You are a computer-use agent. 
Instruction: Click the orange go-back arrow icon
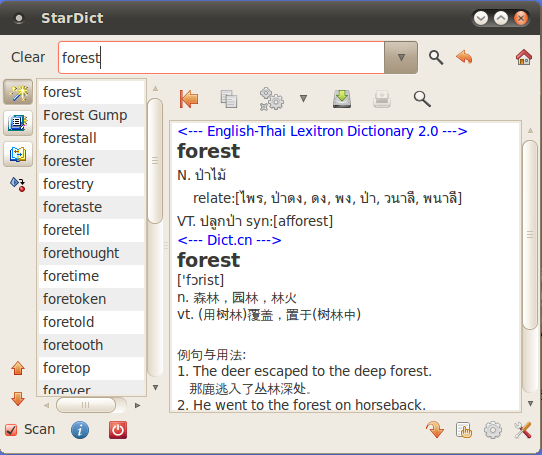coord(464,57)
